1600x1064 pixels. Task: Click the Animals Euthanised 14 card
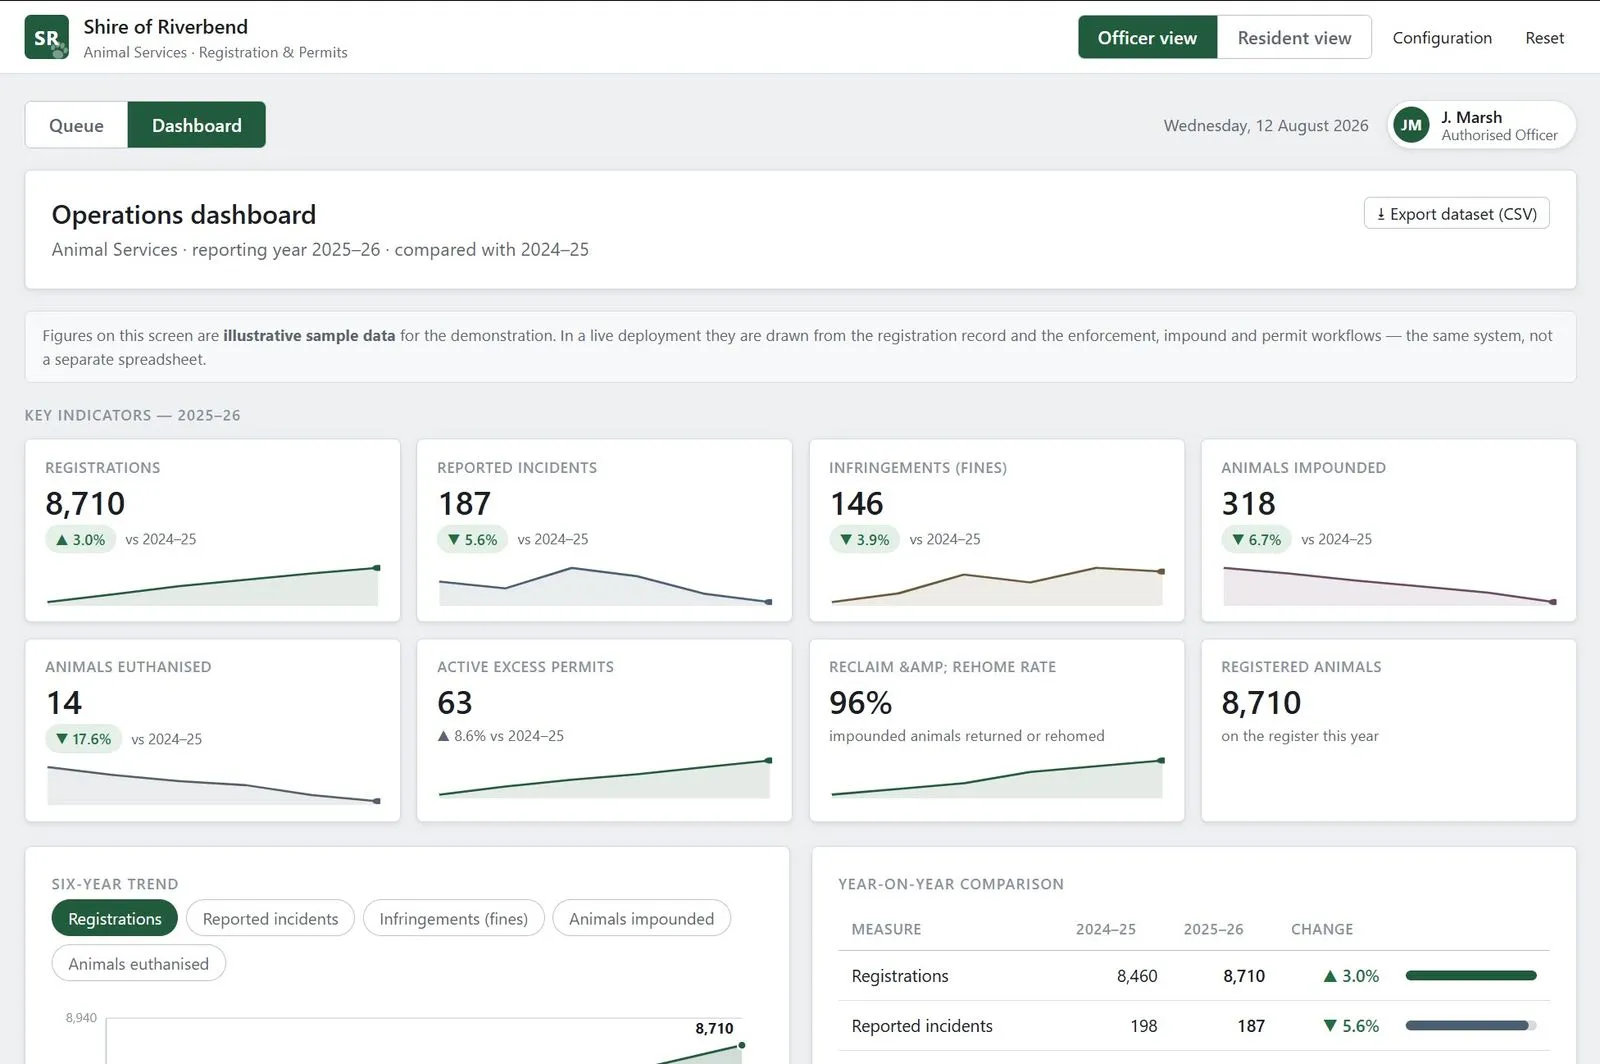pyautogui.click(x=212, y=730)
